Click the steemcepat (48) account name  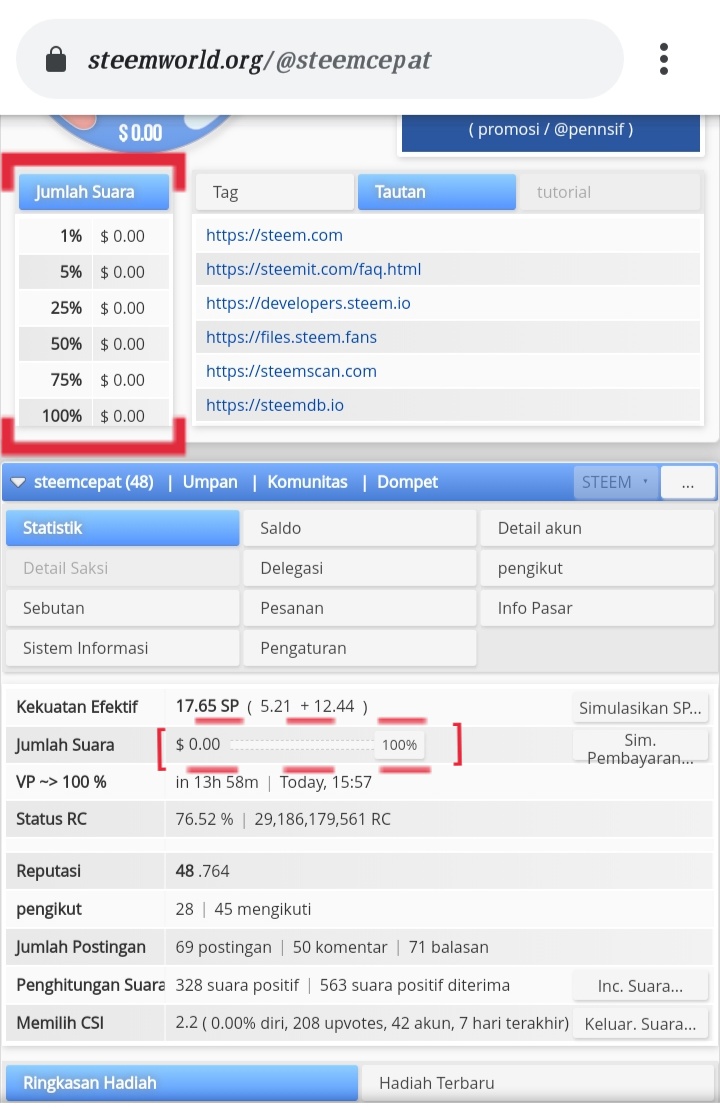click(x=94, y=482)
